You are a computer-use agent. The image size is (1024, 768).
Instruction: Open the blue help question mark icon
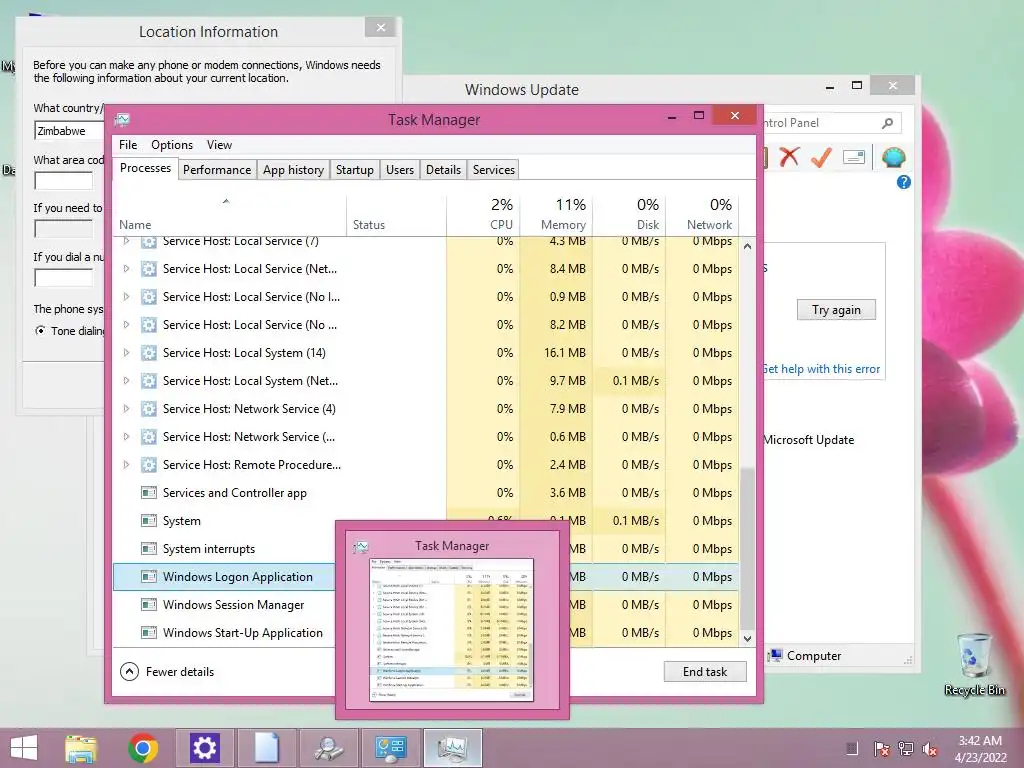904,182
